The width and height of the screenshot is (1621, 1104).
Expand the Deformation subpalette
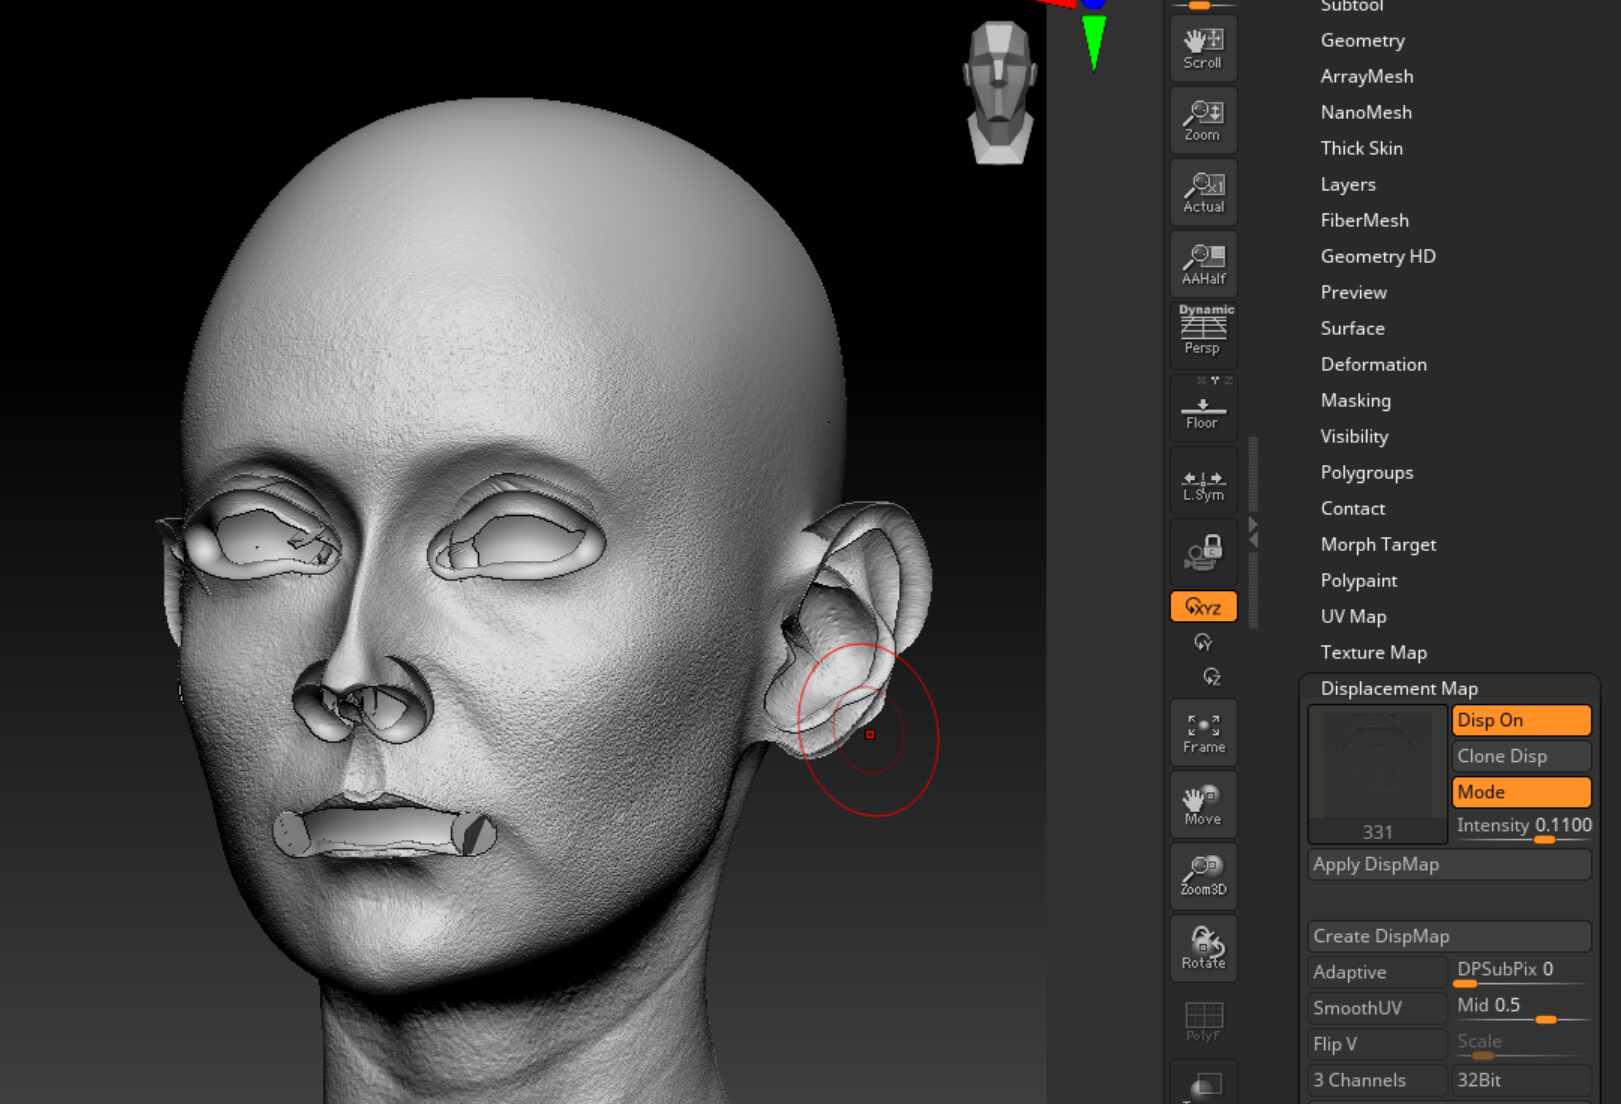click(1373, 364)
